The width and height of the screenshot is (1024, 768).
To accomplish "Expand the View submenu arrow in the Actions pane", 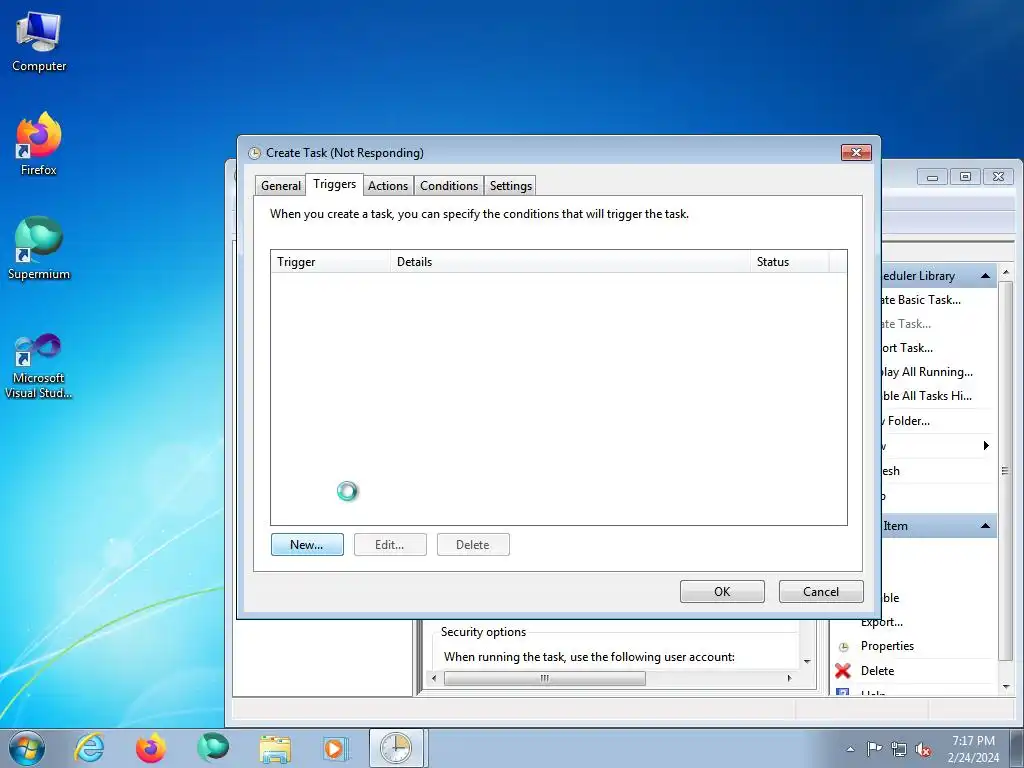I will (986, 446).
